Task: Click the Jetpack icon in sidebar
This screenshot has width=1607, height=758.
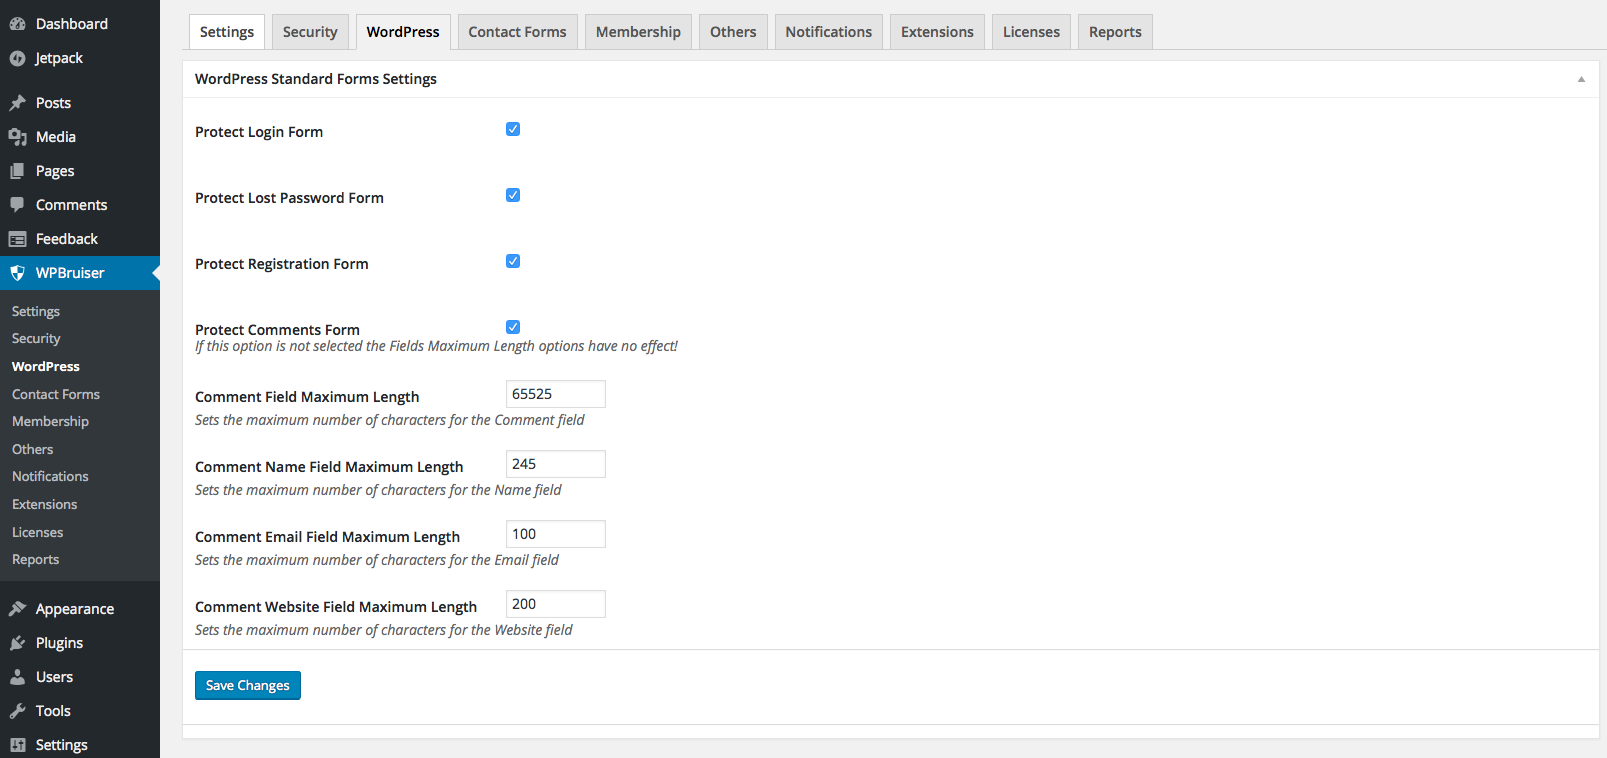Action: pos(17,58)
